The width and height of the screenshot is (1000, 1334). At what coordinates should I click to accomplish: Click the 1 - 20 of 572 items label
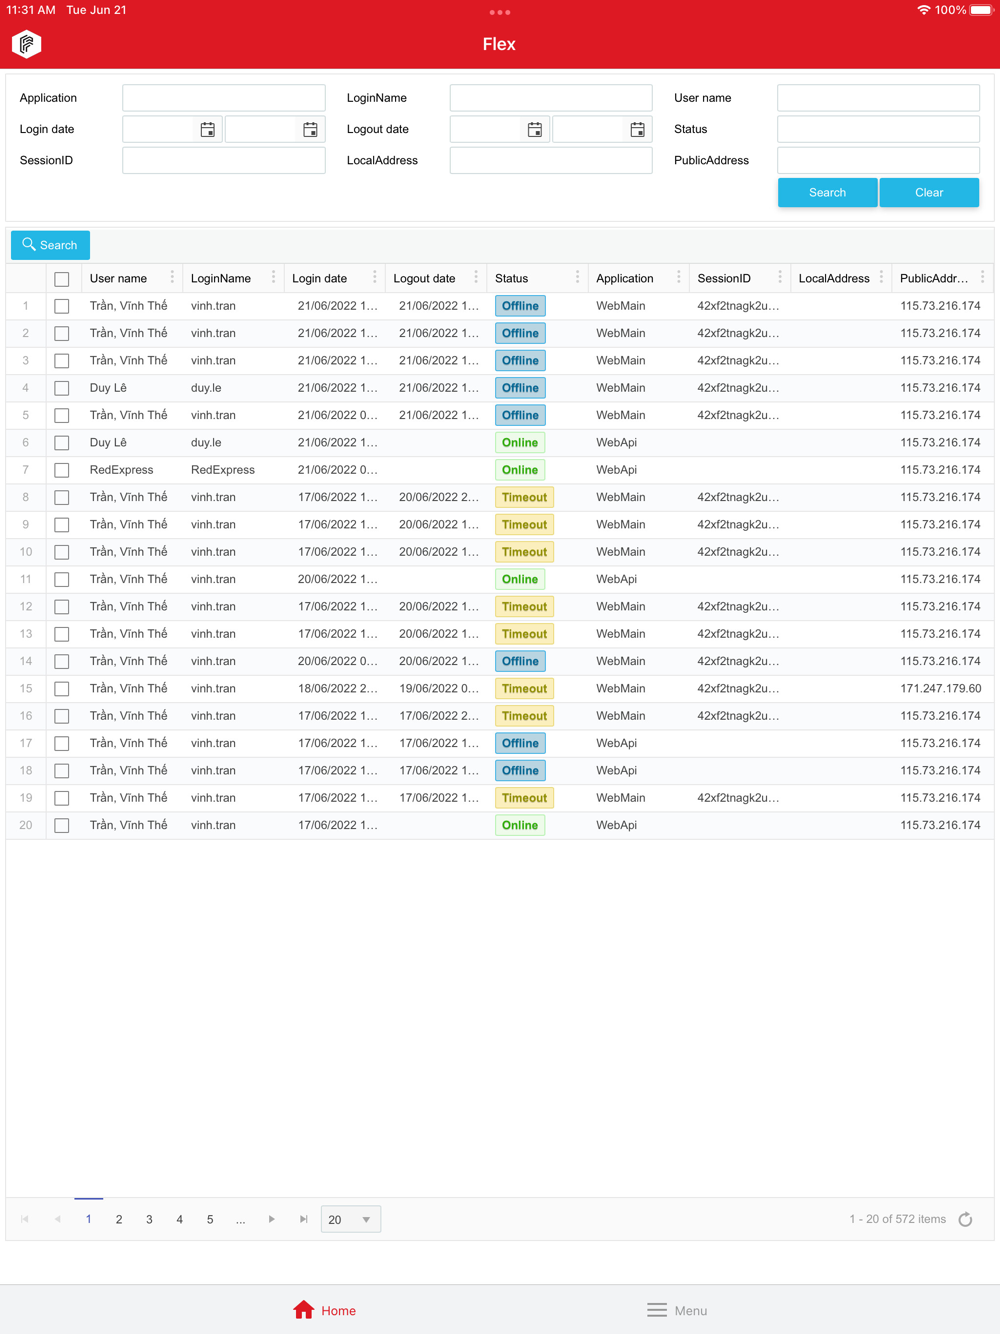click(897, 1219)
